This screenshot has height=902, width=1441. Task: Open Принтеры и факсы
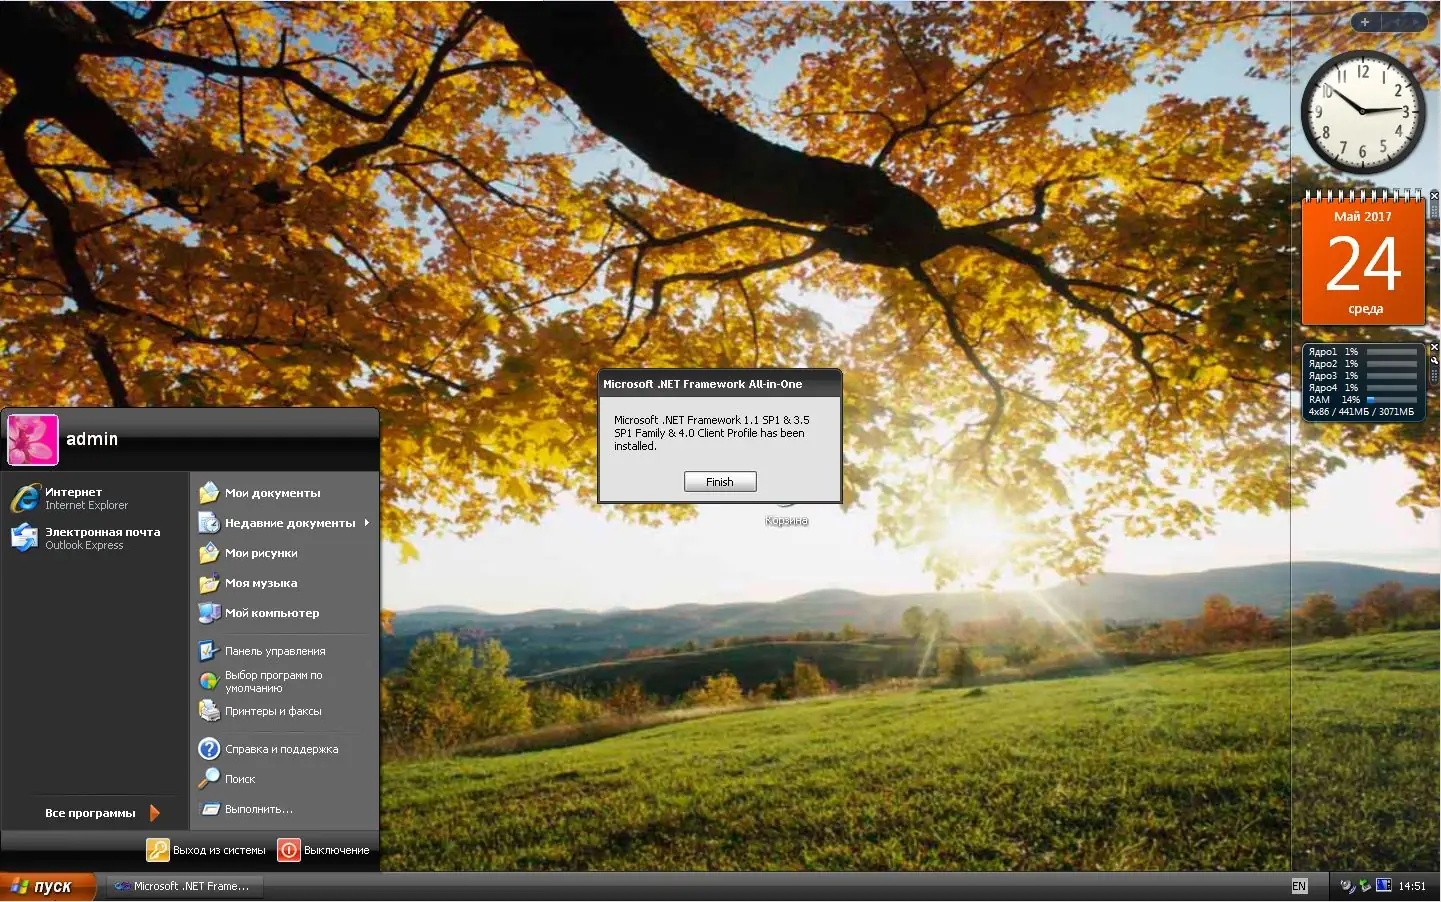[x=274, y=711]
